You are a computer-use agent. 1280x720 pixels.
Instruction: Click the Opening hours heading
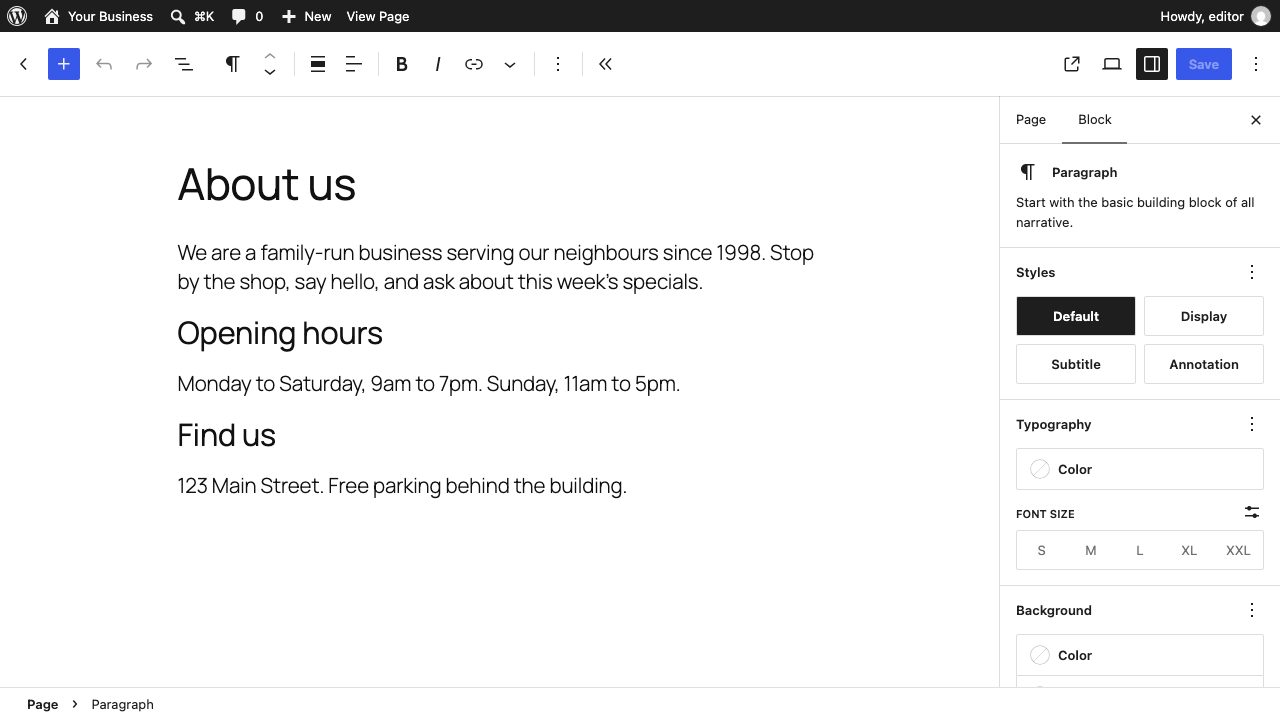[280, 333]
